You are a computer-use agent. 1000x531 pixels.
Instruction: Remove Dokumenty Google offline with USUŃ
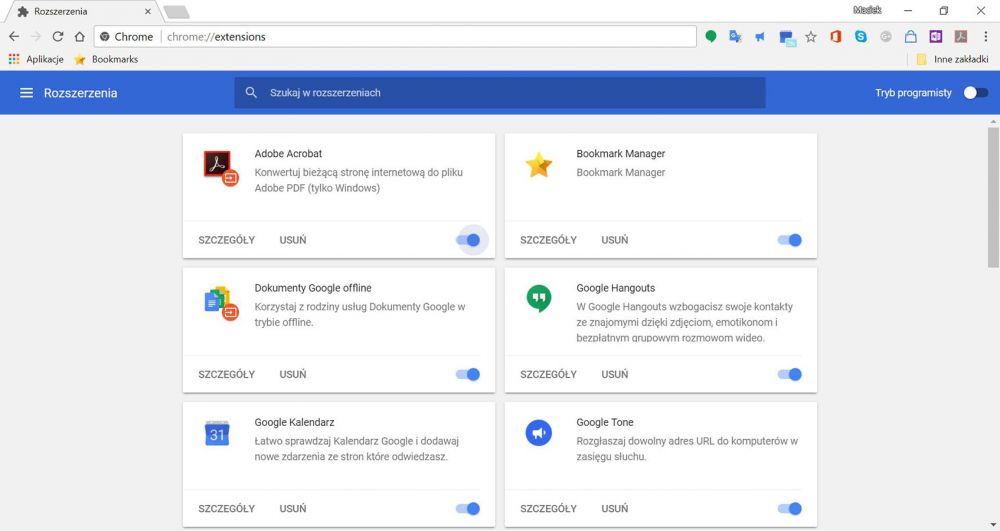[293, 374]
